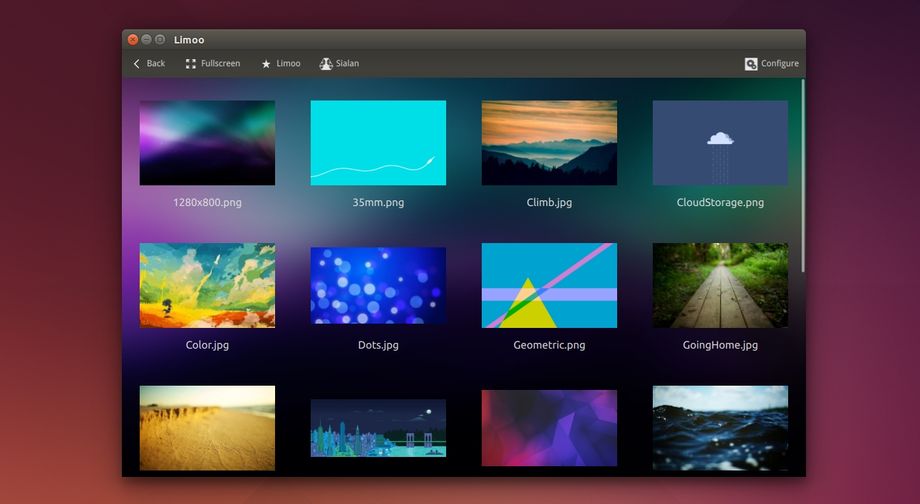Open the purple polygon abstract thumbnail
Image resolution: width=920 pixels, height=504 pixels.
(549, 428)
